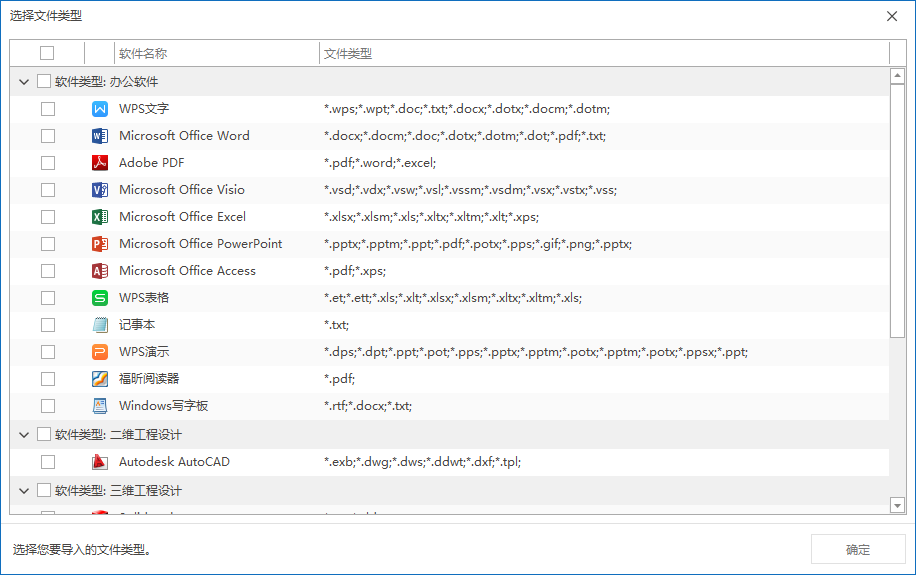
Task: Collapse the 三维工程设计 group
Action: tap(24, 491)
